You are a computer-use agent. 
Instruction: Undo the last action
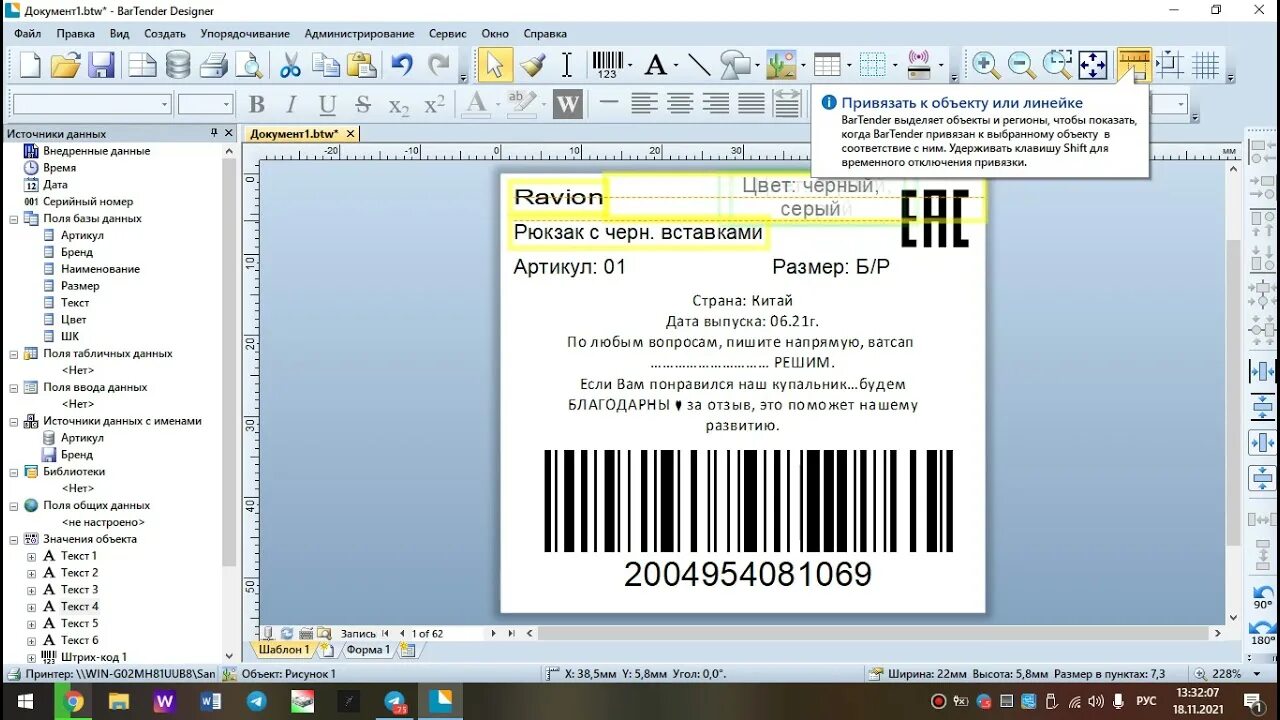402,66
